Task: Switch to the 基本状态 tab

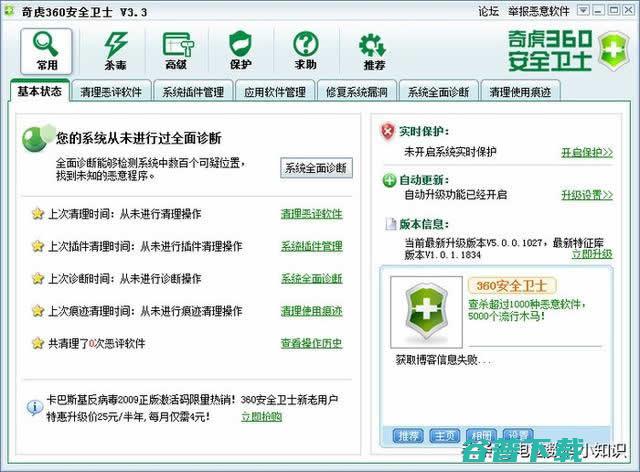Action: tap(40, 91)
